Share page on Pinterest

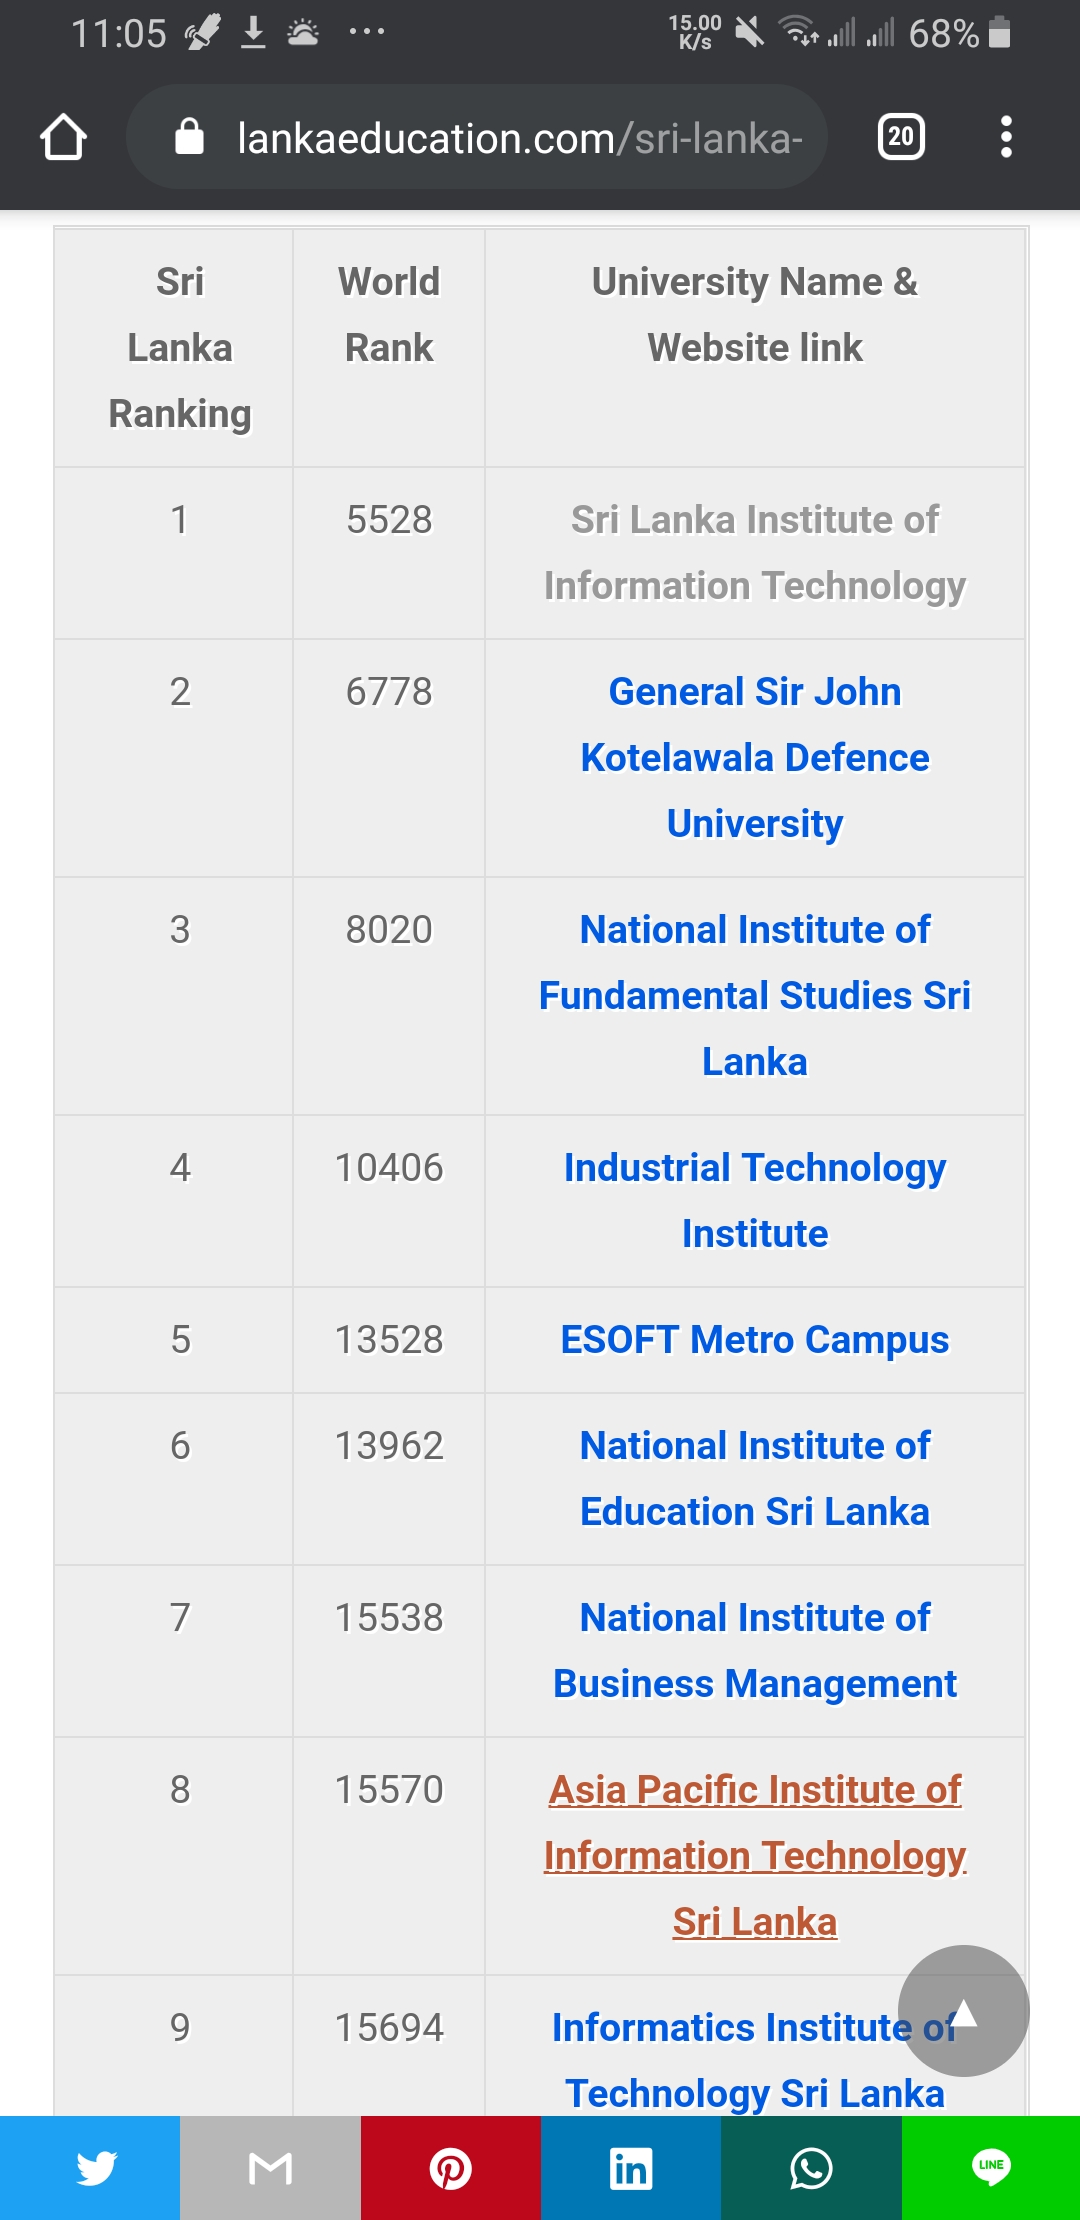tap(451, 2168)
